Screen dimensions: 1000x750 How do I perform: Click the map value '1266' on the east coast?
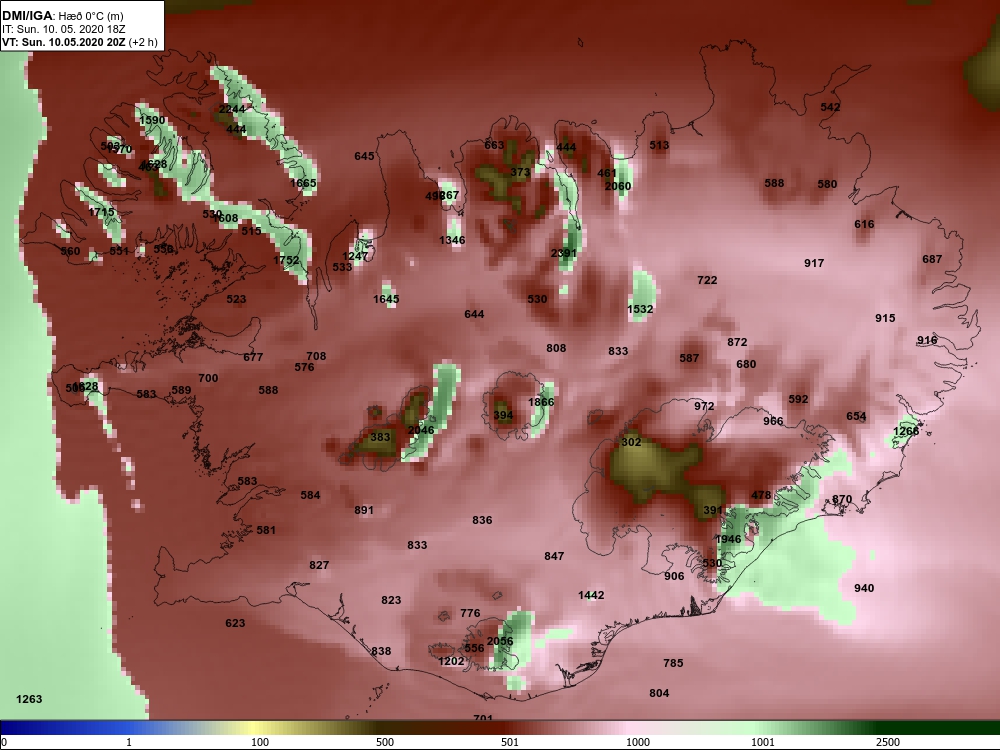point(906,432)
